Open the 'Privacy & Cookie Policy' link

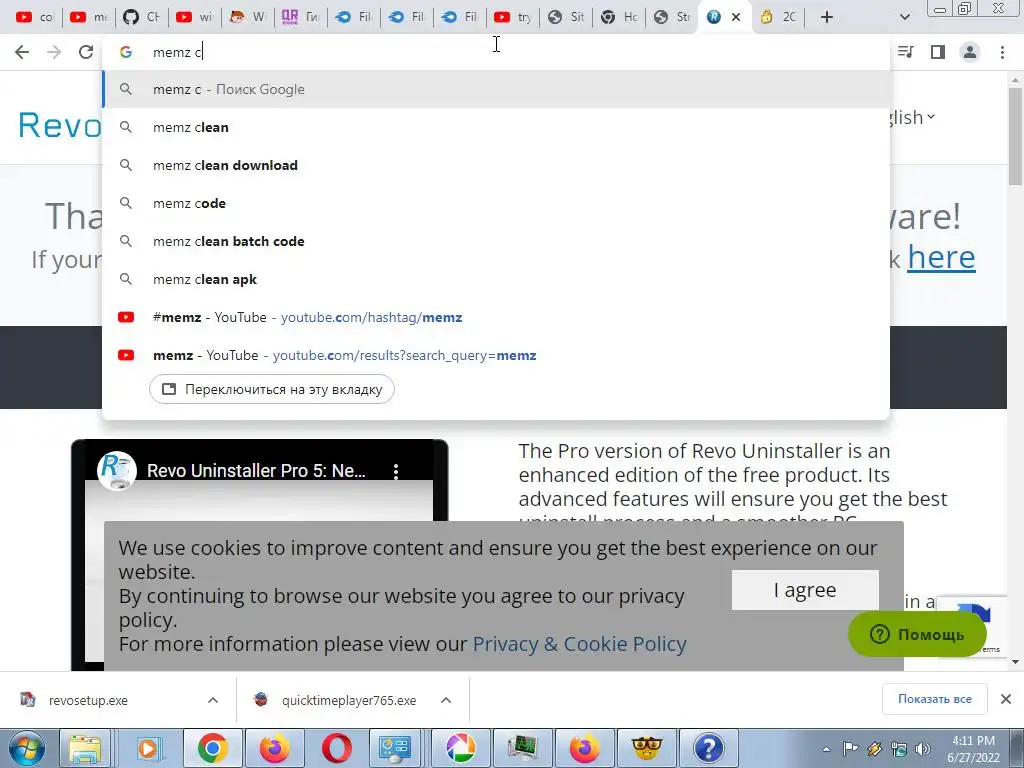(579, 644)
